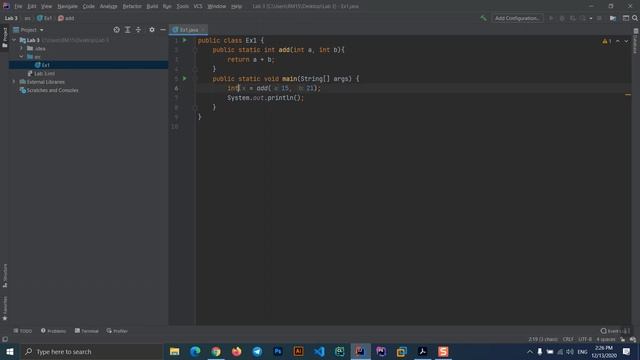Click Collapse All in Project panel header
Screen dimensions: 640x360
click(x=138, y=30)
